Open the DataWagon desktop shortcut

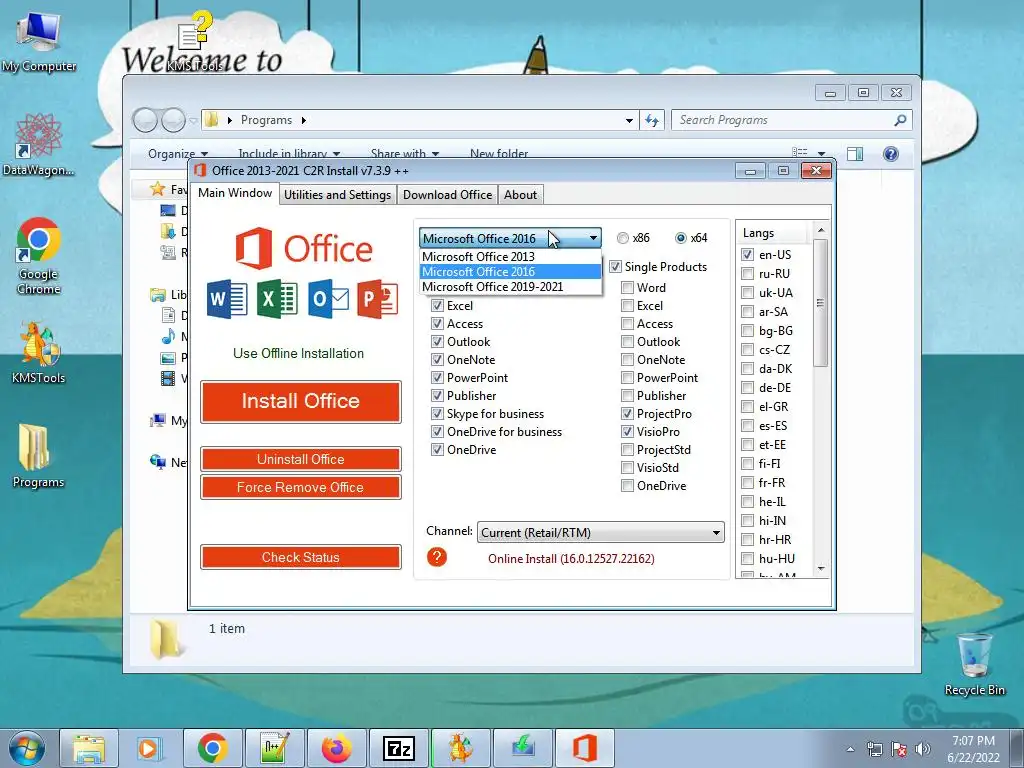tap(38, 145)
